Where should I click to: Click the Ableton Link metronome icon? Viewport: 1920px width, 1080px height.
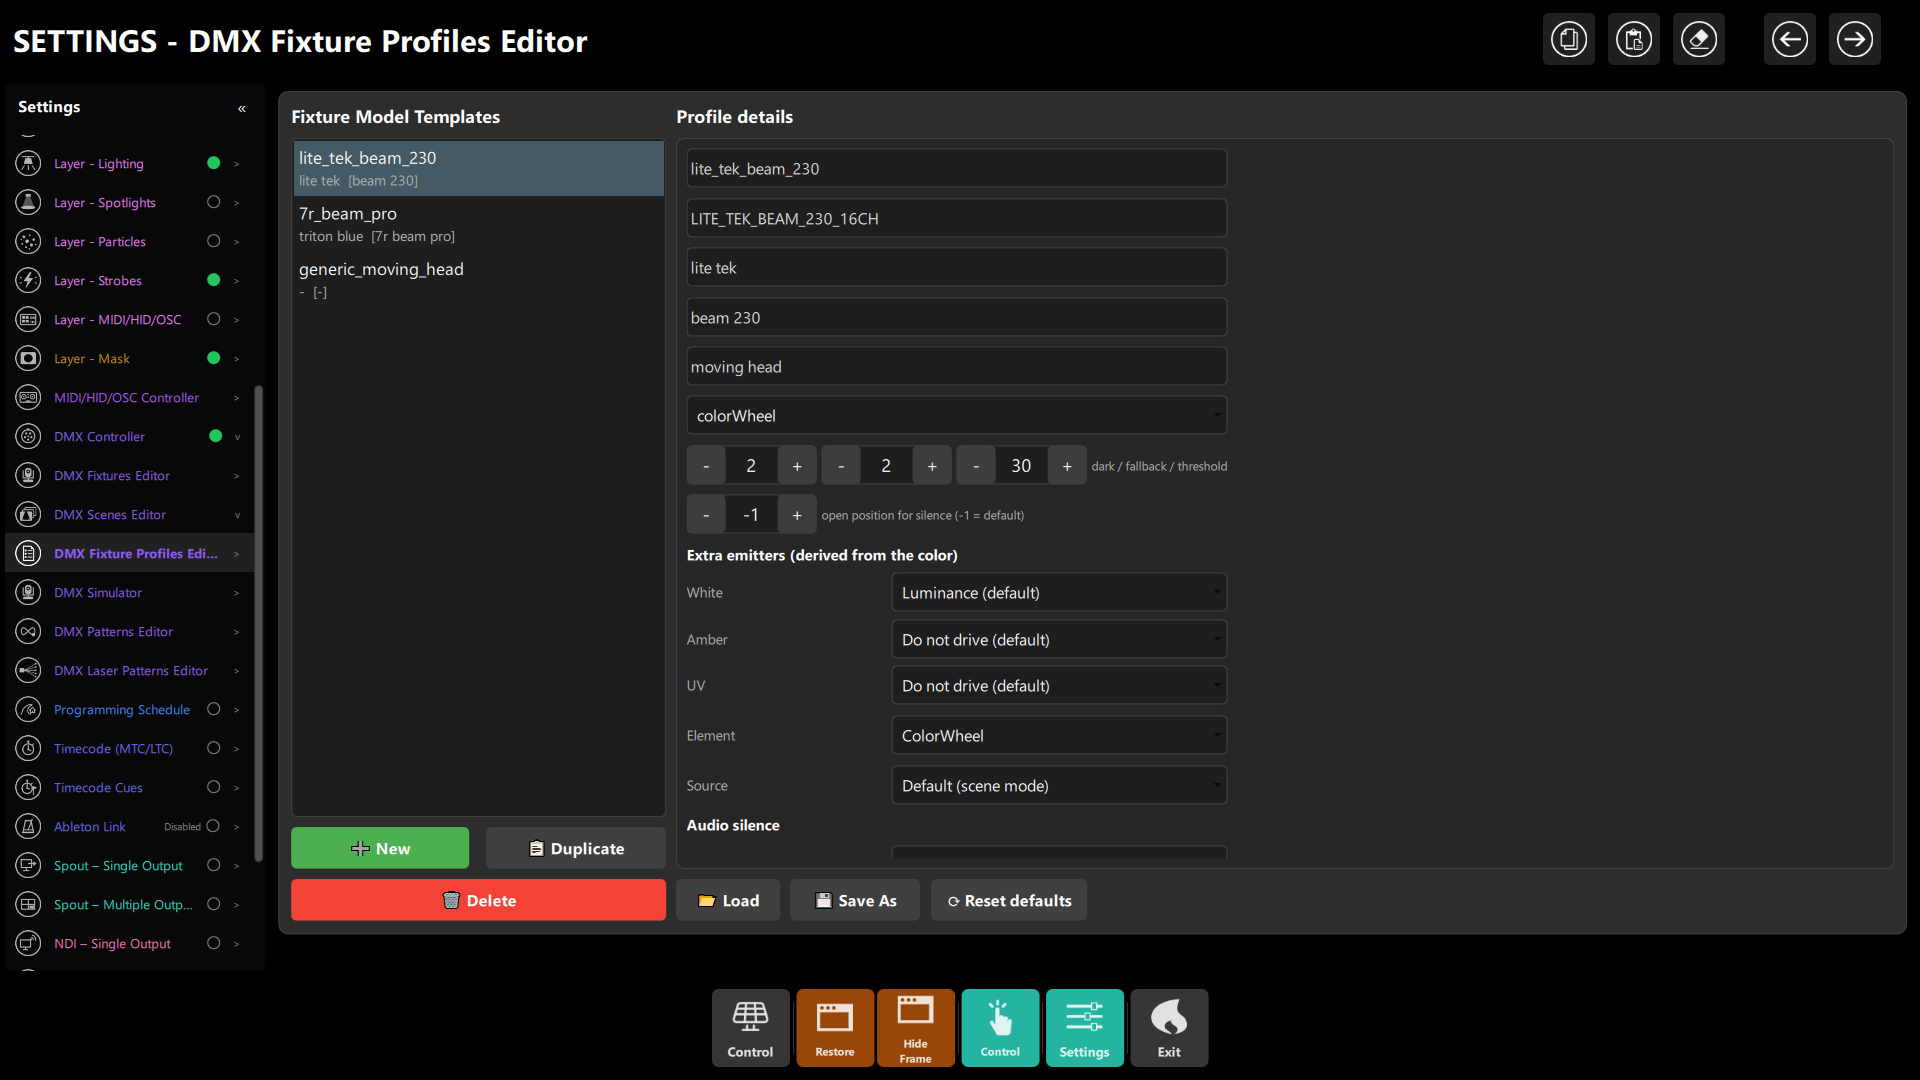pos(29,826)
